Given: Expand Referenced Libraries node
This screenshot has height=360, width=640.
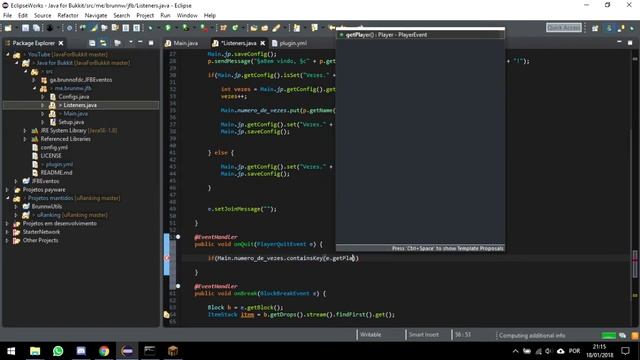Looking at the screenshot, I should [x=25, y=139].
